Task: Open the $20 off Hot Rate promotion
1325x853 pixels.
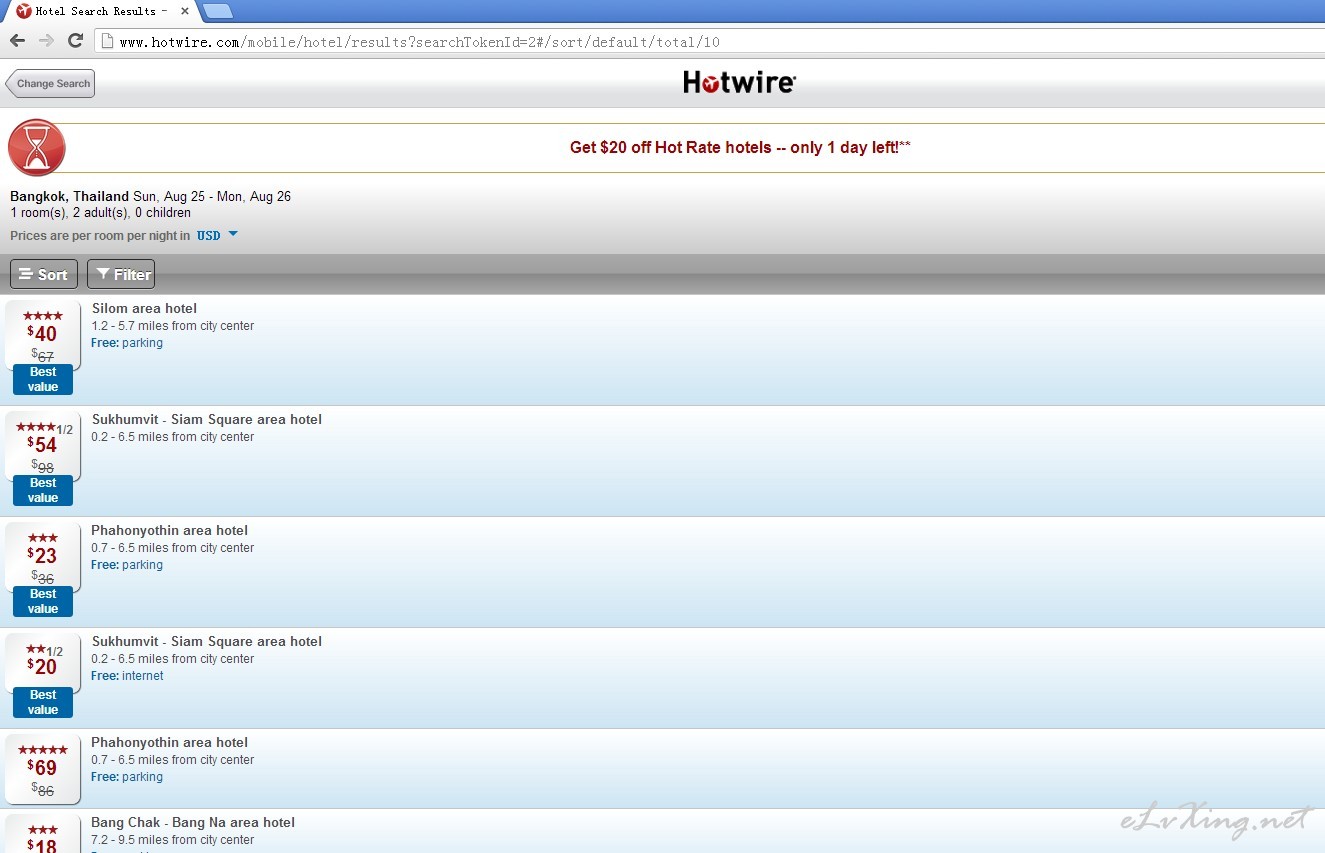Action: click(x=740, y=147)
